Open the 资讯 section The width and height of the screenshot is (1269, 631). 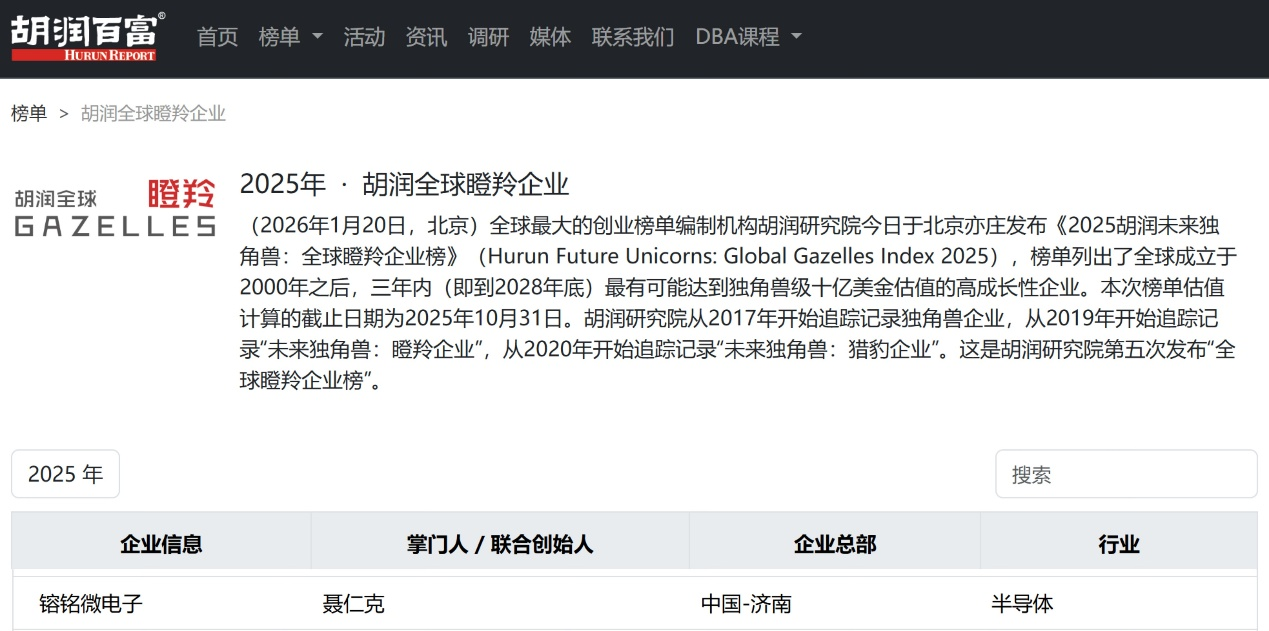tap(426, 37)
